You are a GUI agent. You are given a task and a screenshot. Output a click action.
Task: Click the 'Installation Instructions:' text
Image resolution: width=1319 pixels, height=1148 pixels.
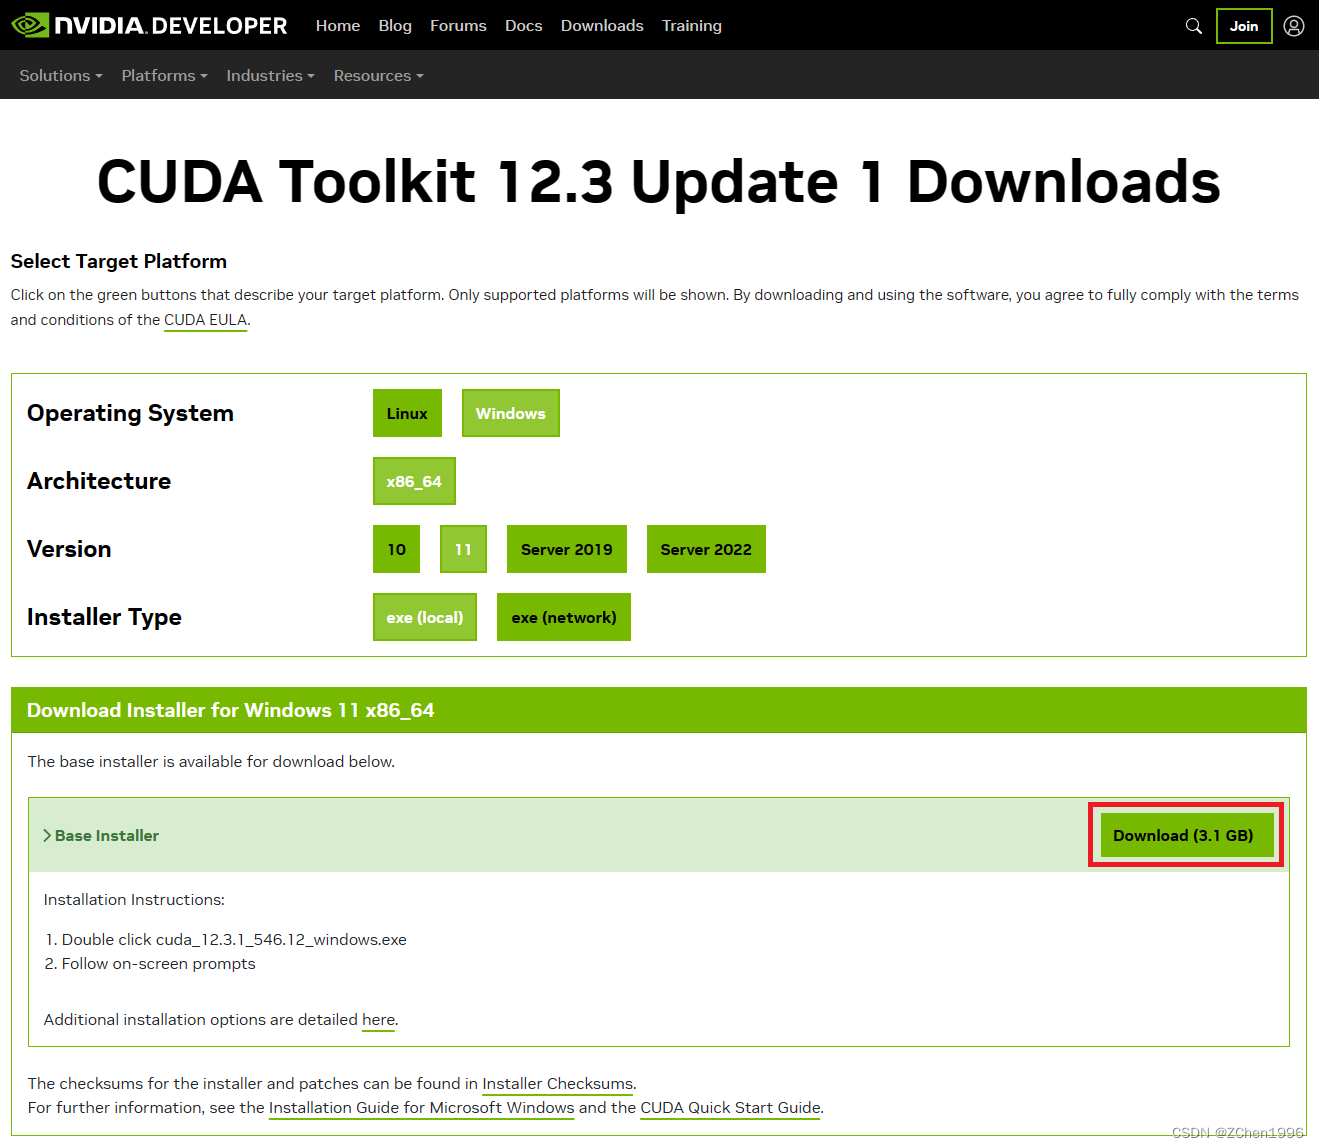click(134, 900)
